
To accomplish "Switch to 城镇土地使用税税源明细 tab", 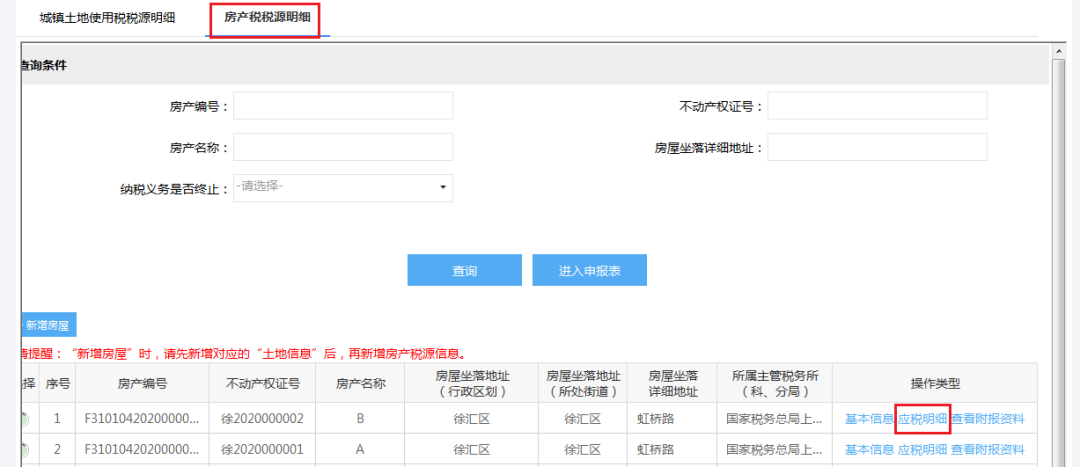I will point(107,19).
